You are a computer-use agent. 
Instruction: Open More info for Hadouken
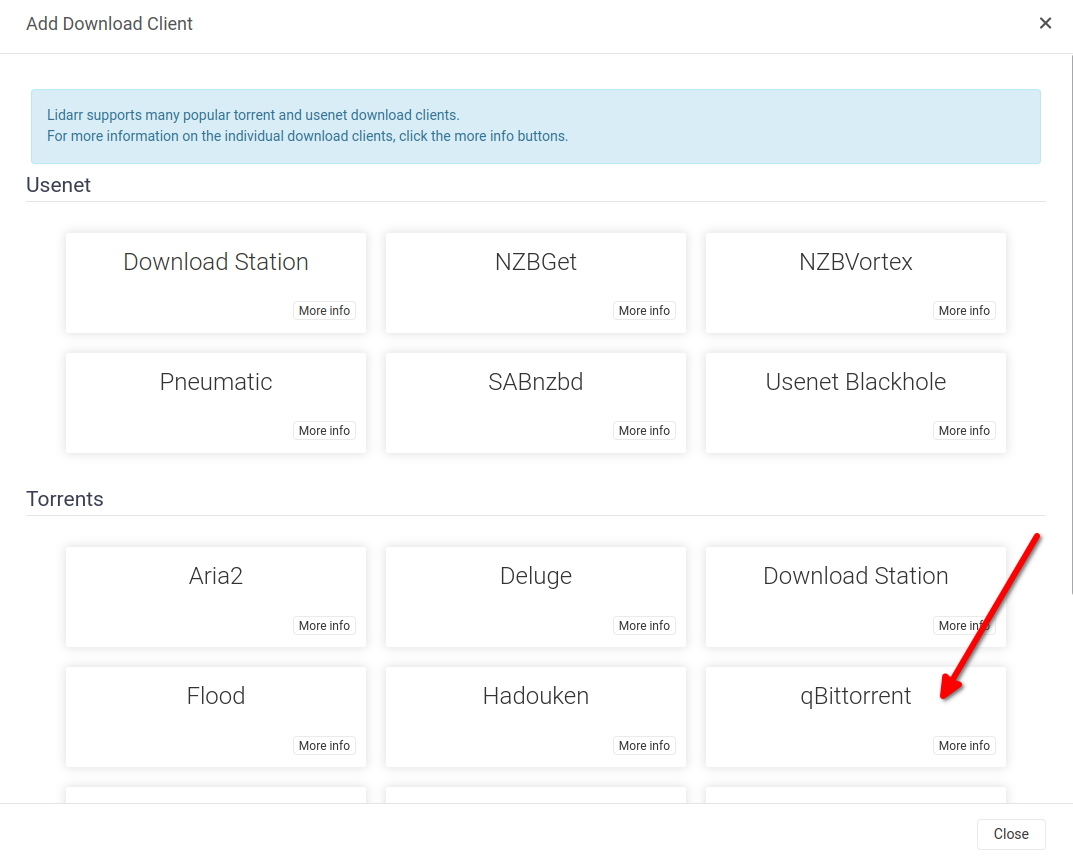[644, 745]
